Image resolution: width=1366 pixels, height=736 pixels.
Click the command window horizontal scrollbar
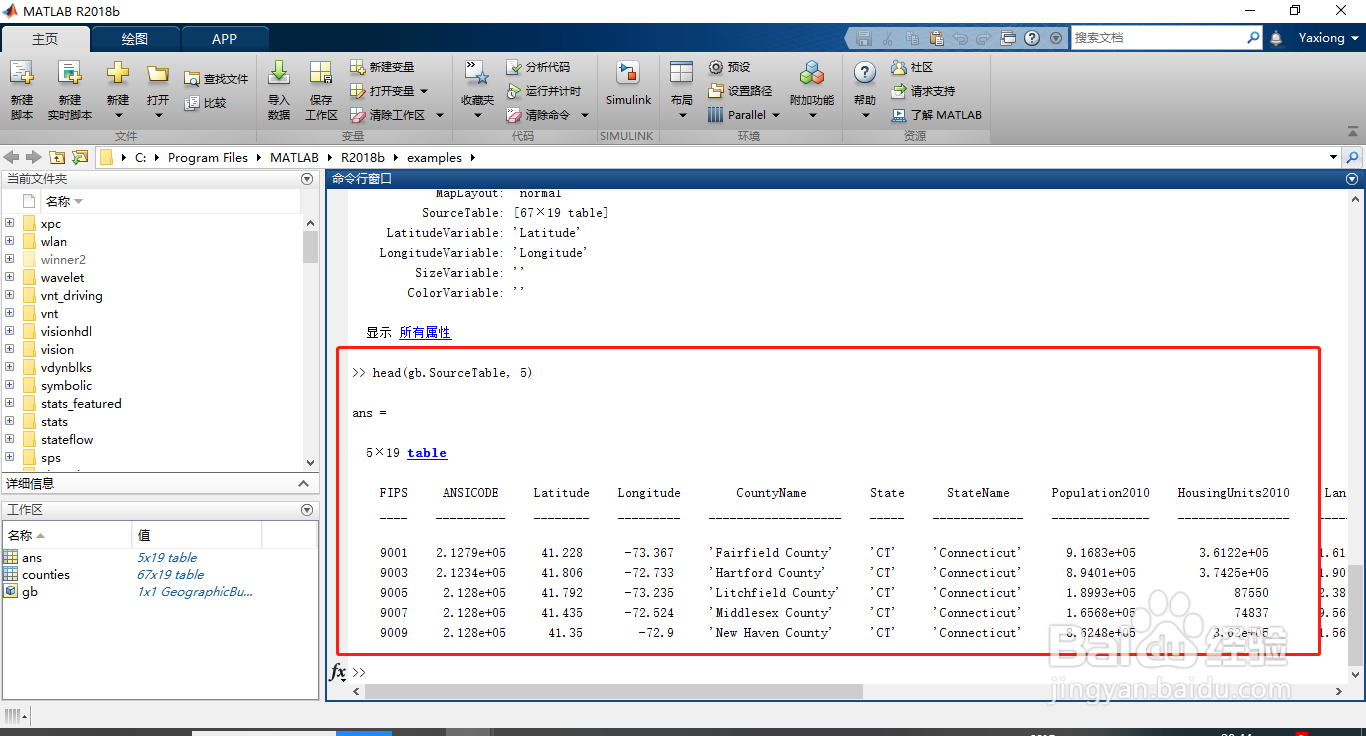614,691
